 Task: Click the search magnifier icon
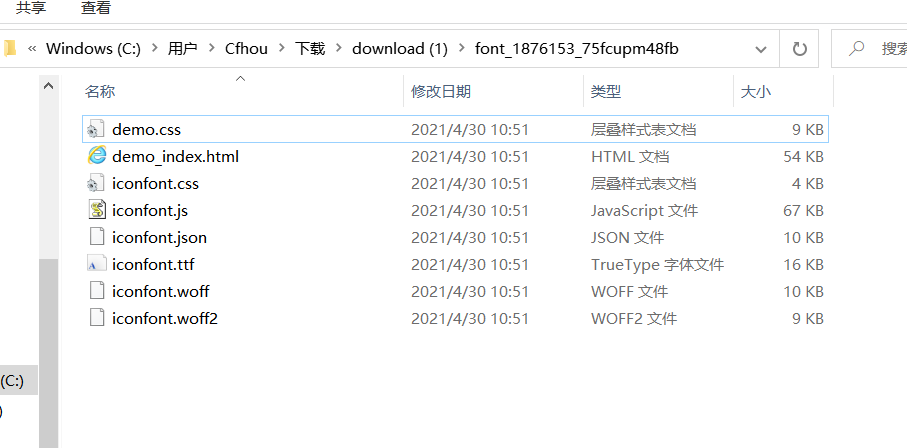[856, 48]
